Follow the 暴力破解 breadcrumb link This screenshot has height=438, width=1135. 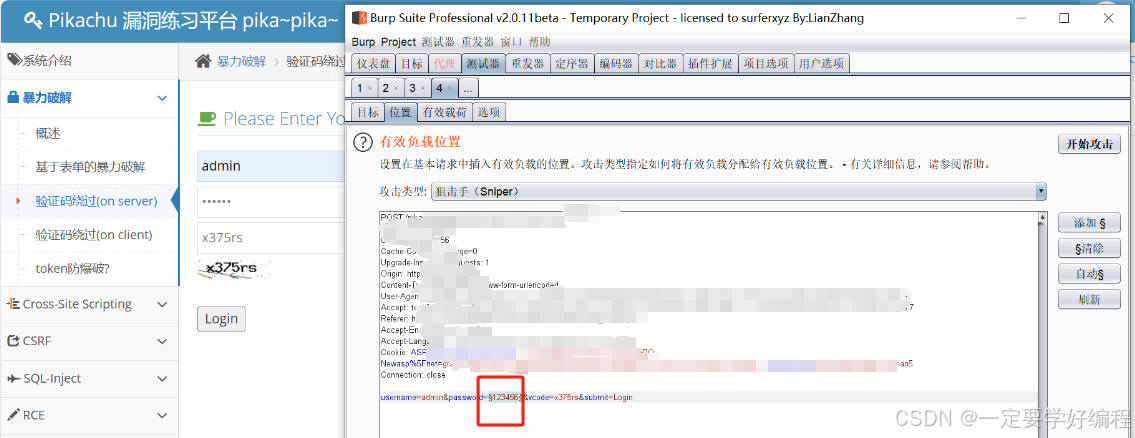click(241, 62)
